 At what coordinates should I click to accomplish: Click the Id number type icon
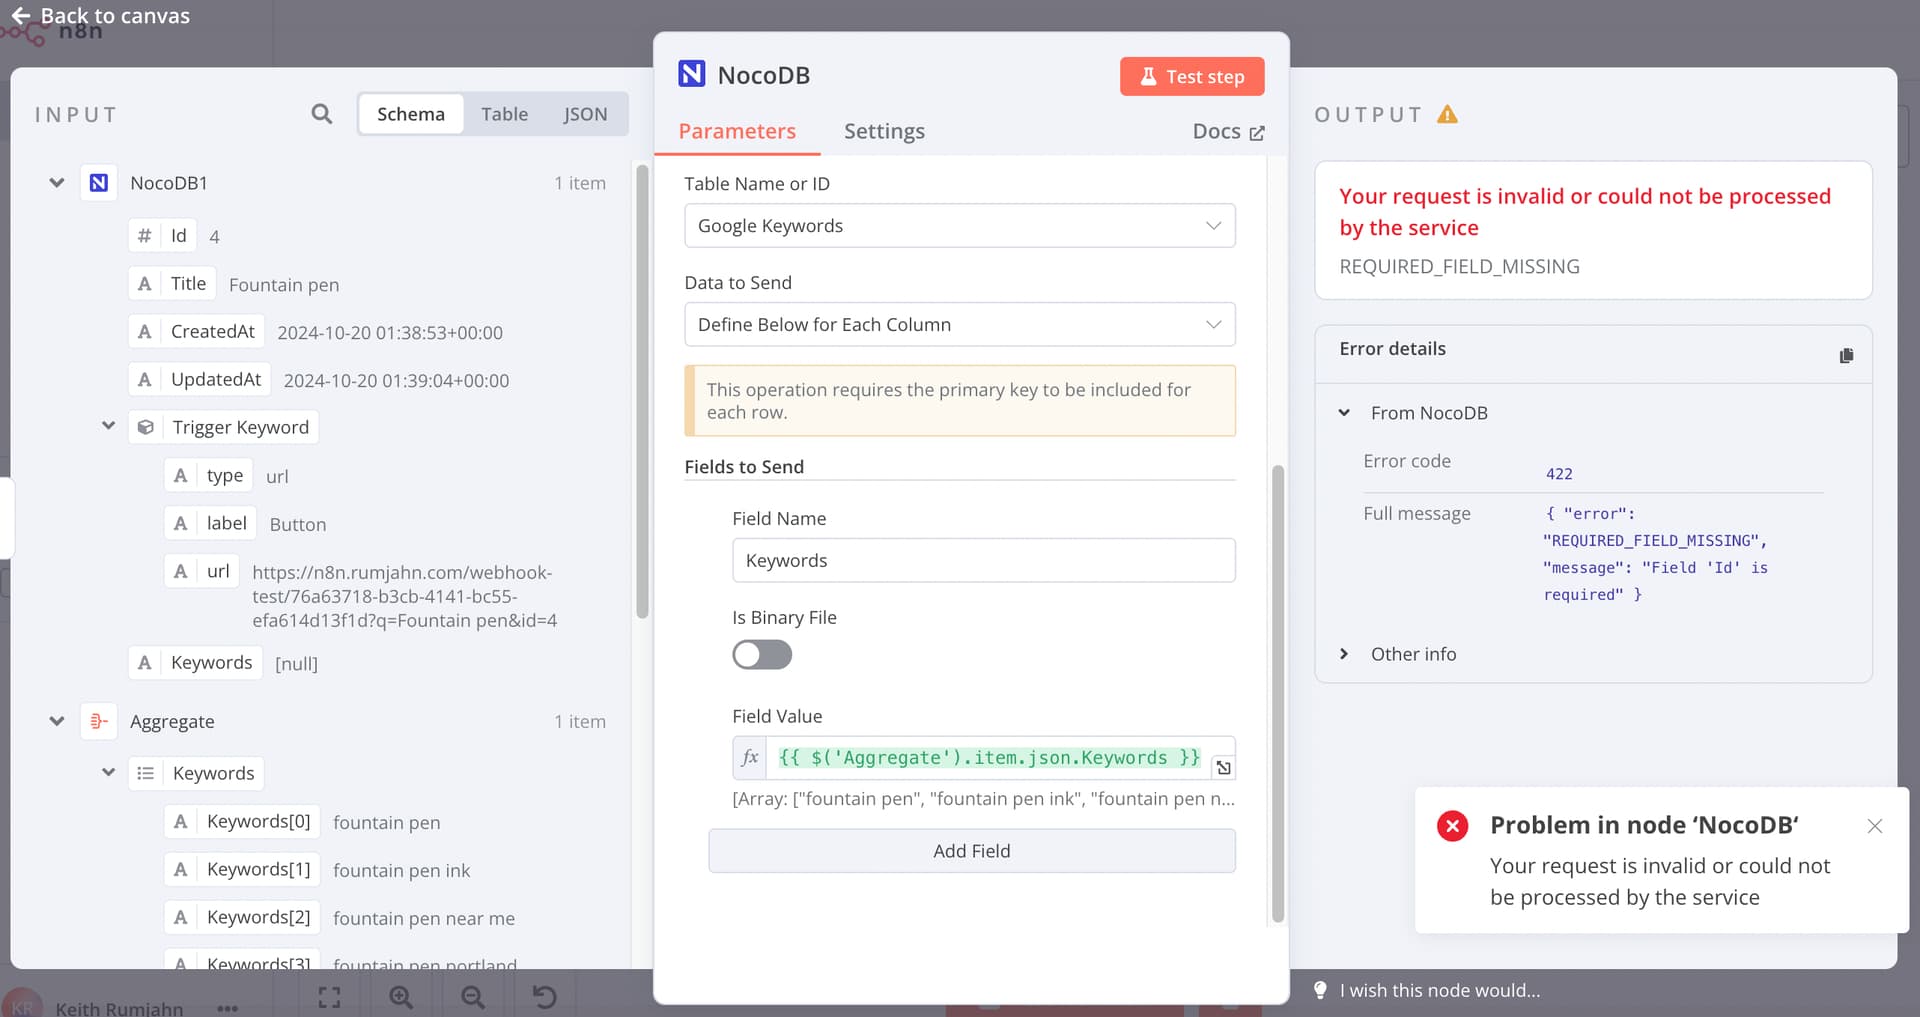coord(145,235)
